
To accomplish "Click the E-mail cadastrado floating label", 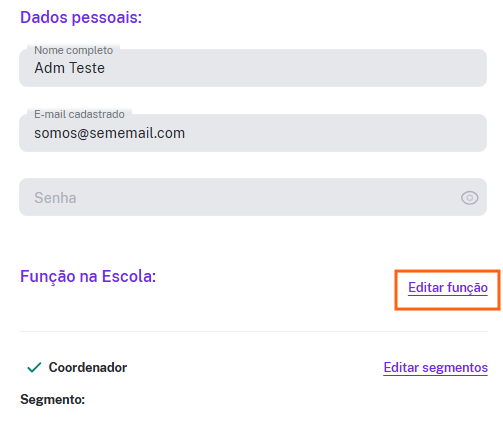I will click(79, 114).
